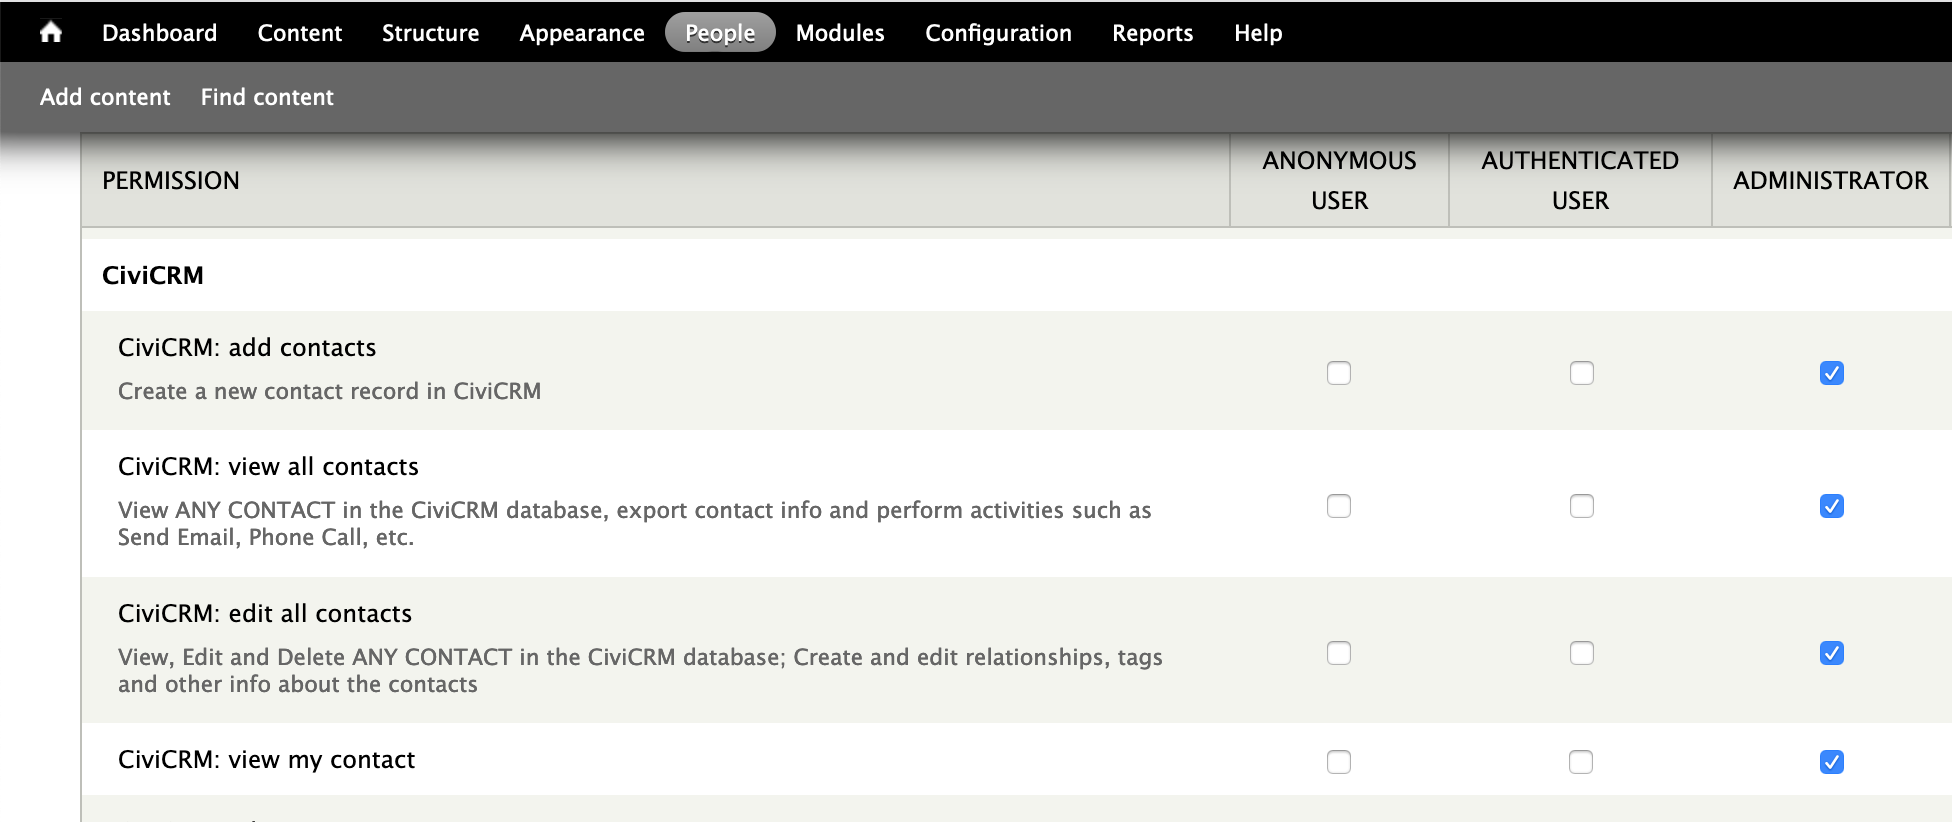The width and height of the screenshot is (1952, 822).
Task: Enable add contacts for authenticated user
Action: click(x=1581, y=373)
